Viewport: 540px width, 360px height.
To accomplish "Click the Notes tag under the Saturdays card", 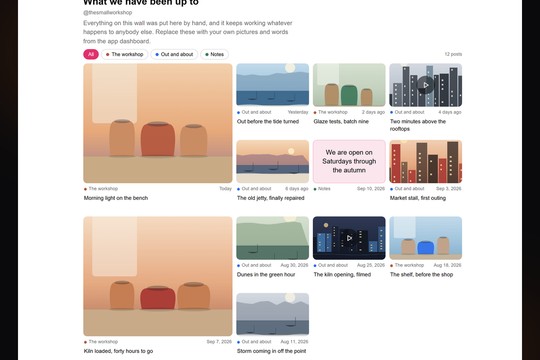I will point(322,189).
